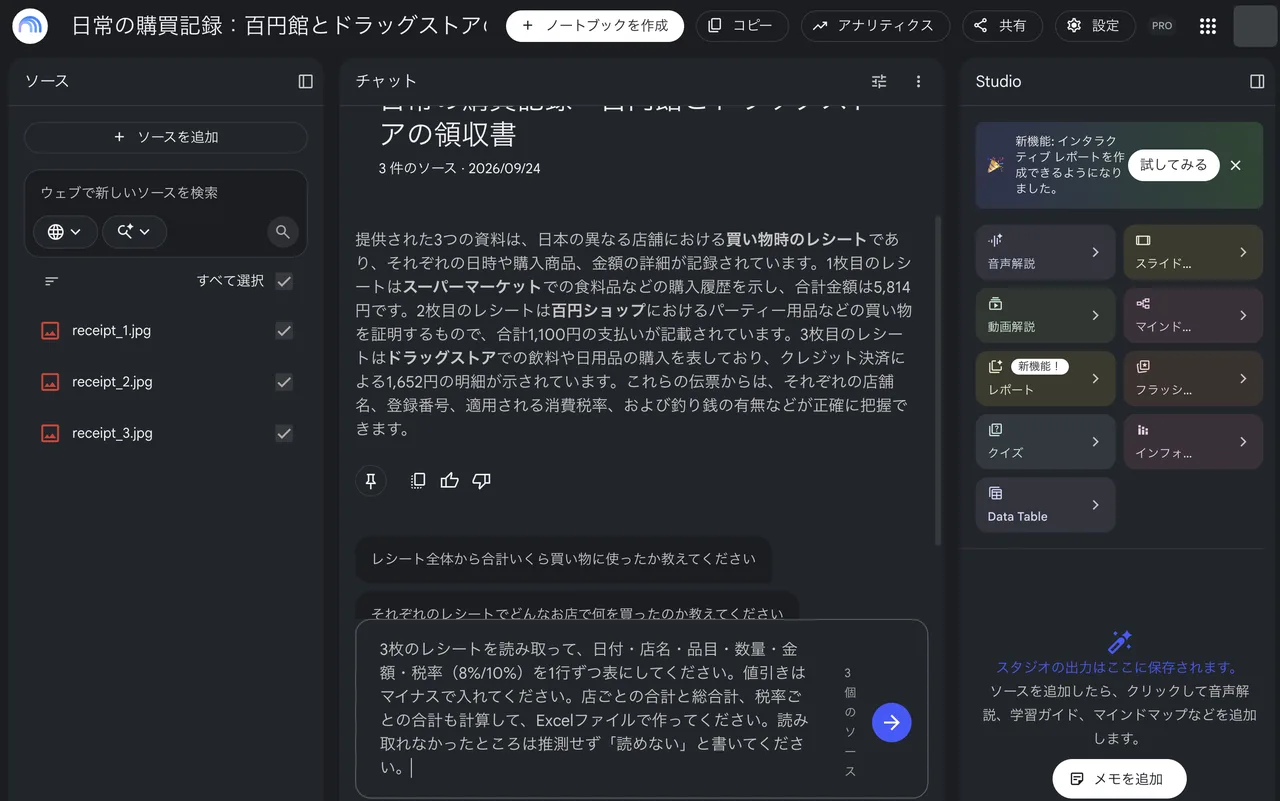Select suggested question レシート全体から合計いくら
This screenshot has height=801, width=1280.
click(x=563, y=559)
